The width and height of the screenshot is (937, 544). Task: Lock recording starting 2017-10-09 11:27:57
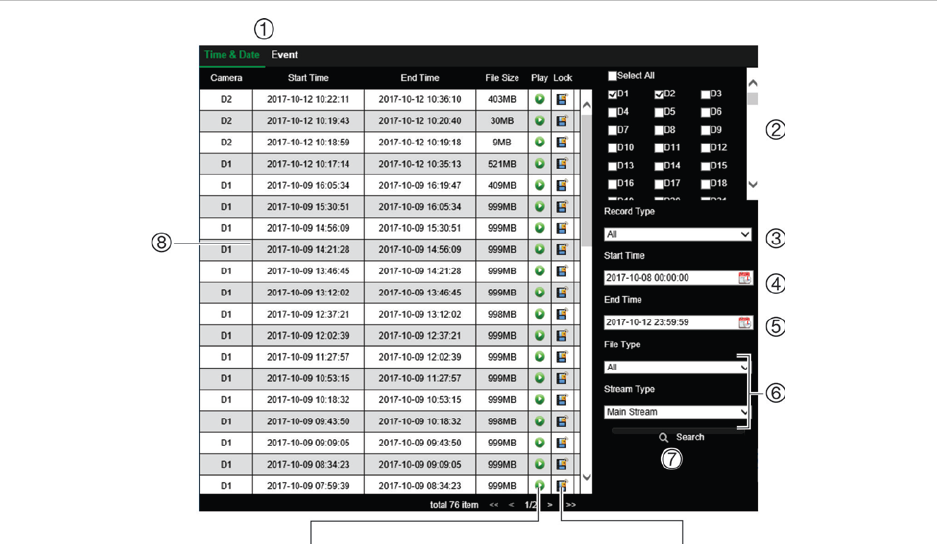pos(562,357)
